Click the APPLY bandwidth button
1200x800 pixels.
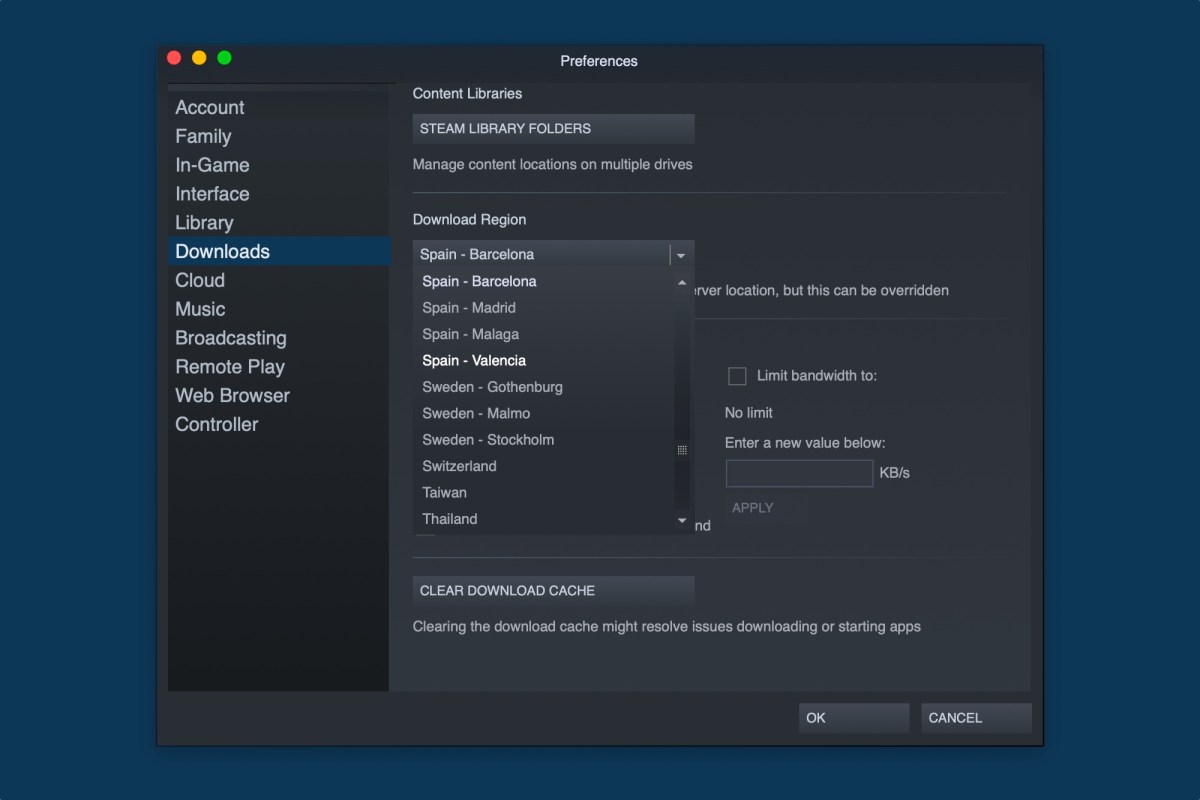coord(766,508)
